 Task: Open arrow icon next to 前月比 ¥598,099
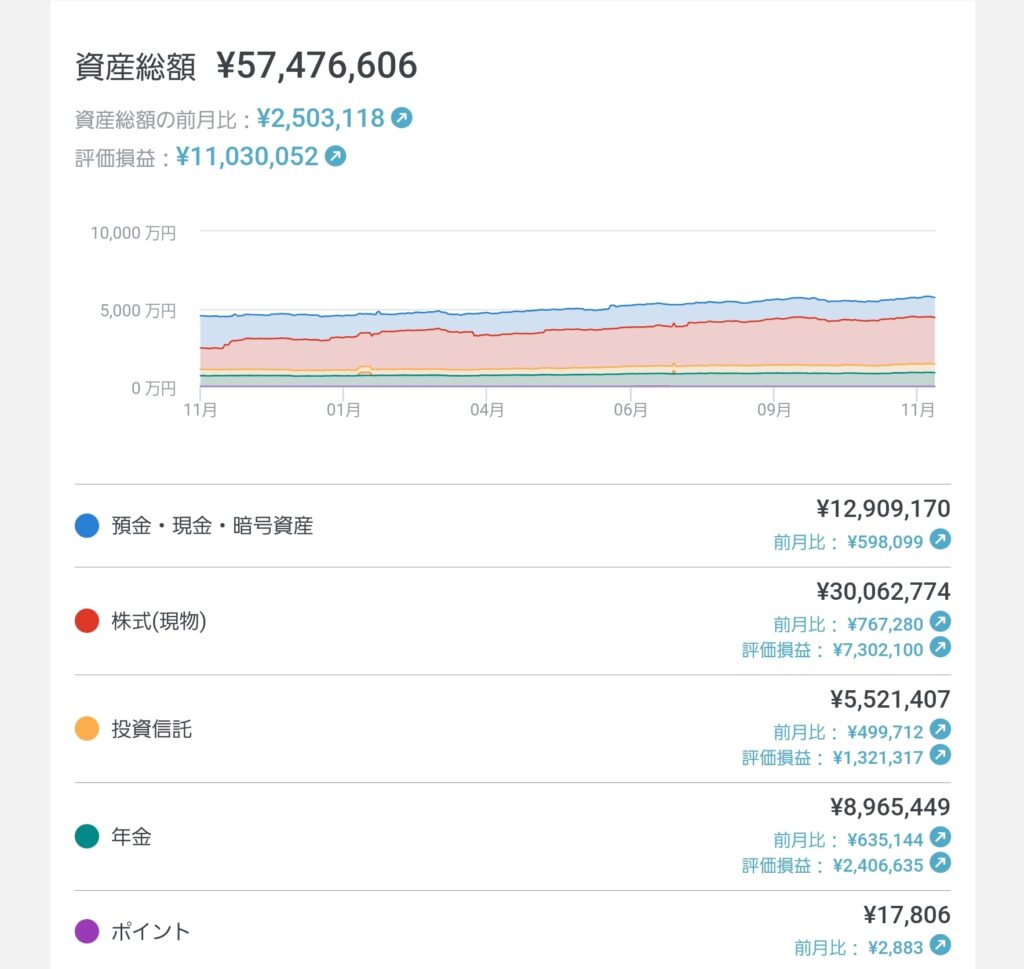click(x=939, y=540)
